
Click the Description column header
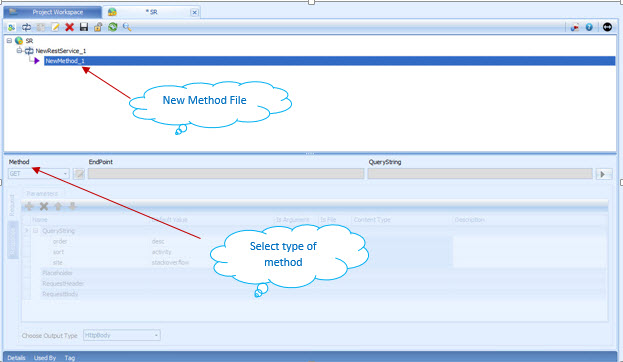[470, 220]
